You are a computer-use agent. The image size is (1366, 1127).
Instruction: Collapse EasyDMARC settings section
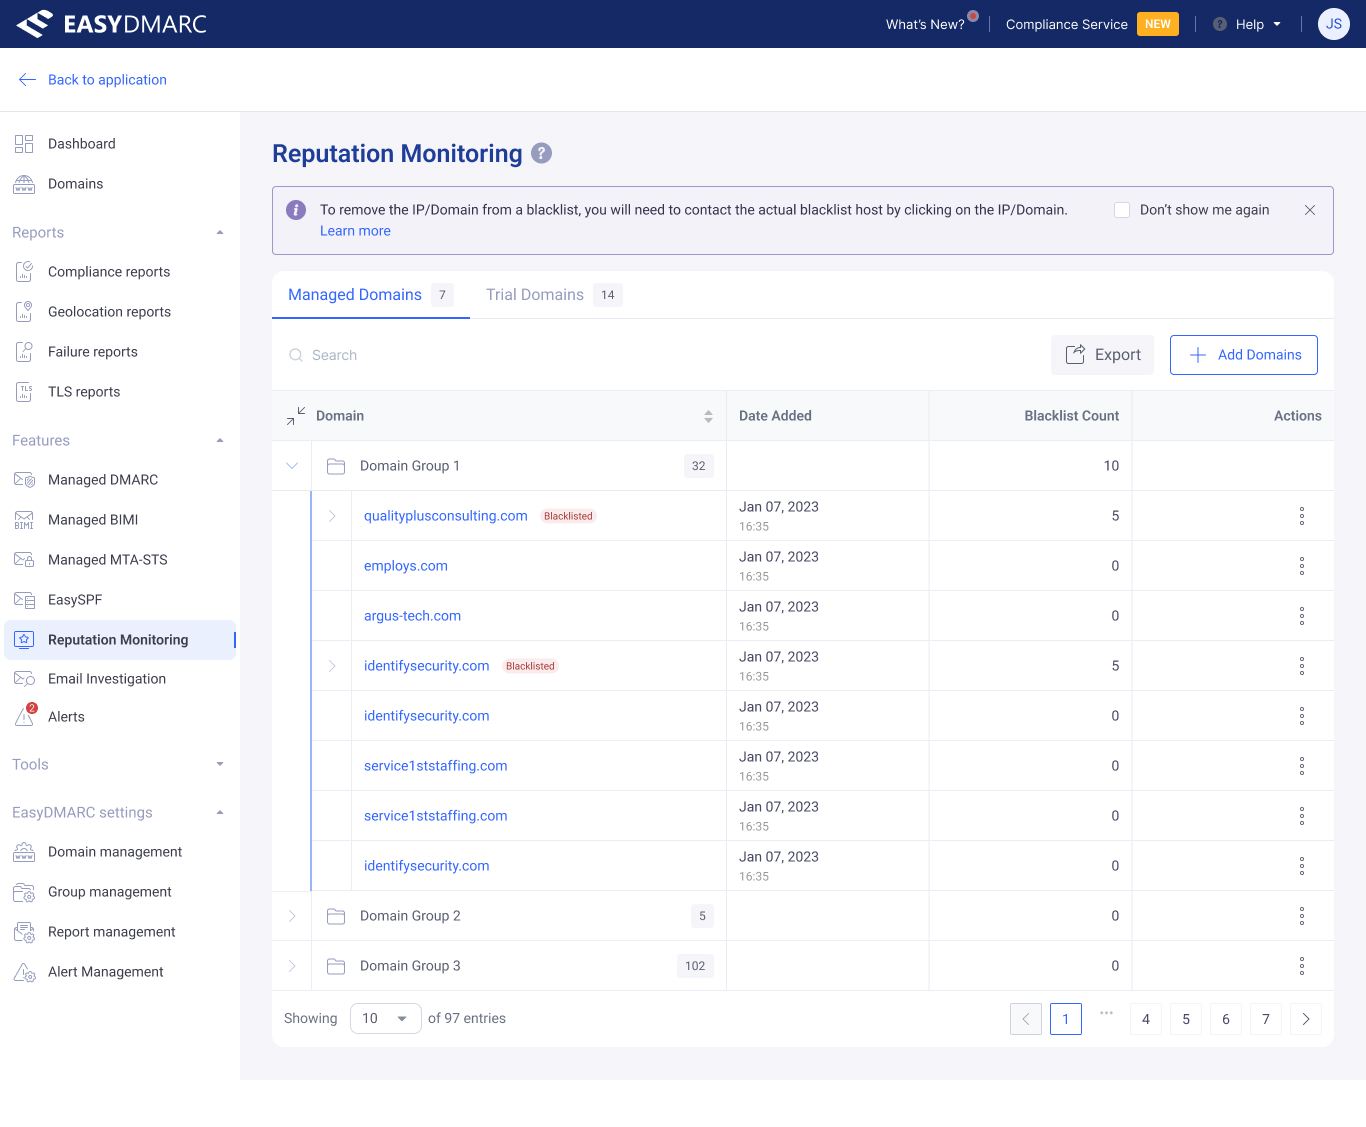tap(220, 812)
